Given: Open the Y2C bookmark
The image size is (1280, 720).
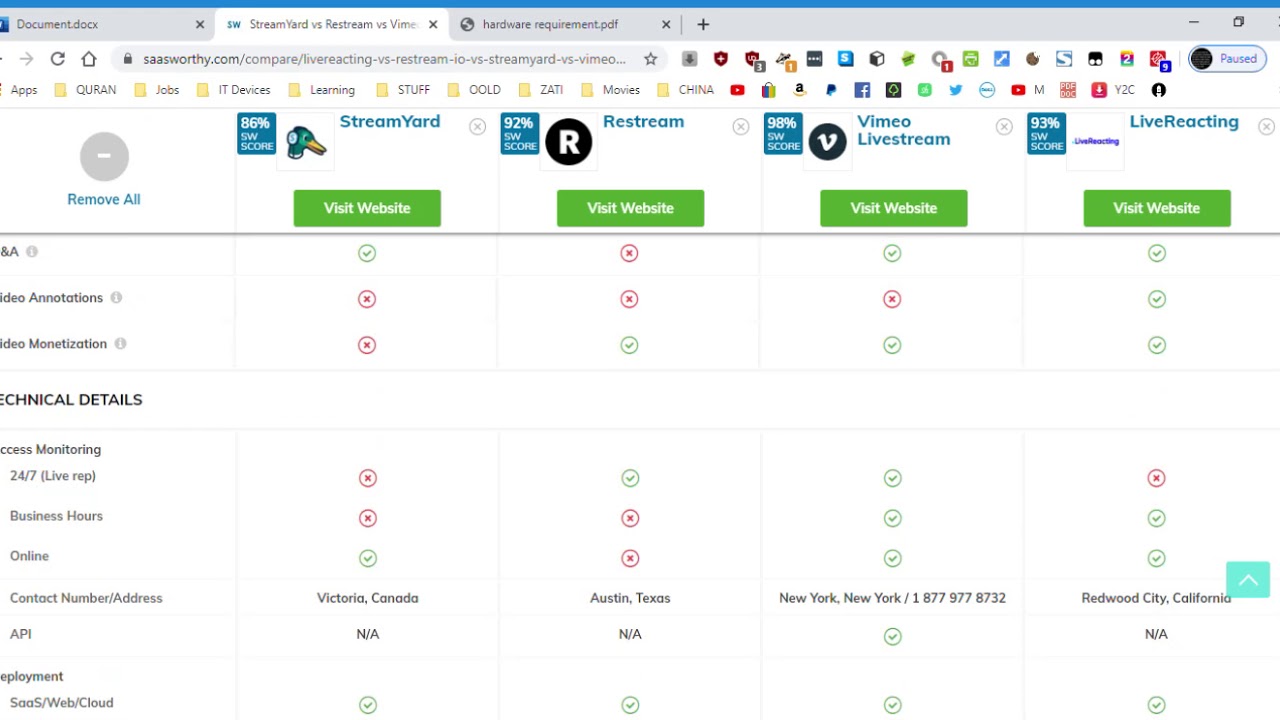Looking at the screenshot, I should (x=1113, y=90).
